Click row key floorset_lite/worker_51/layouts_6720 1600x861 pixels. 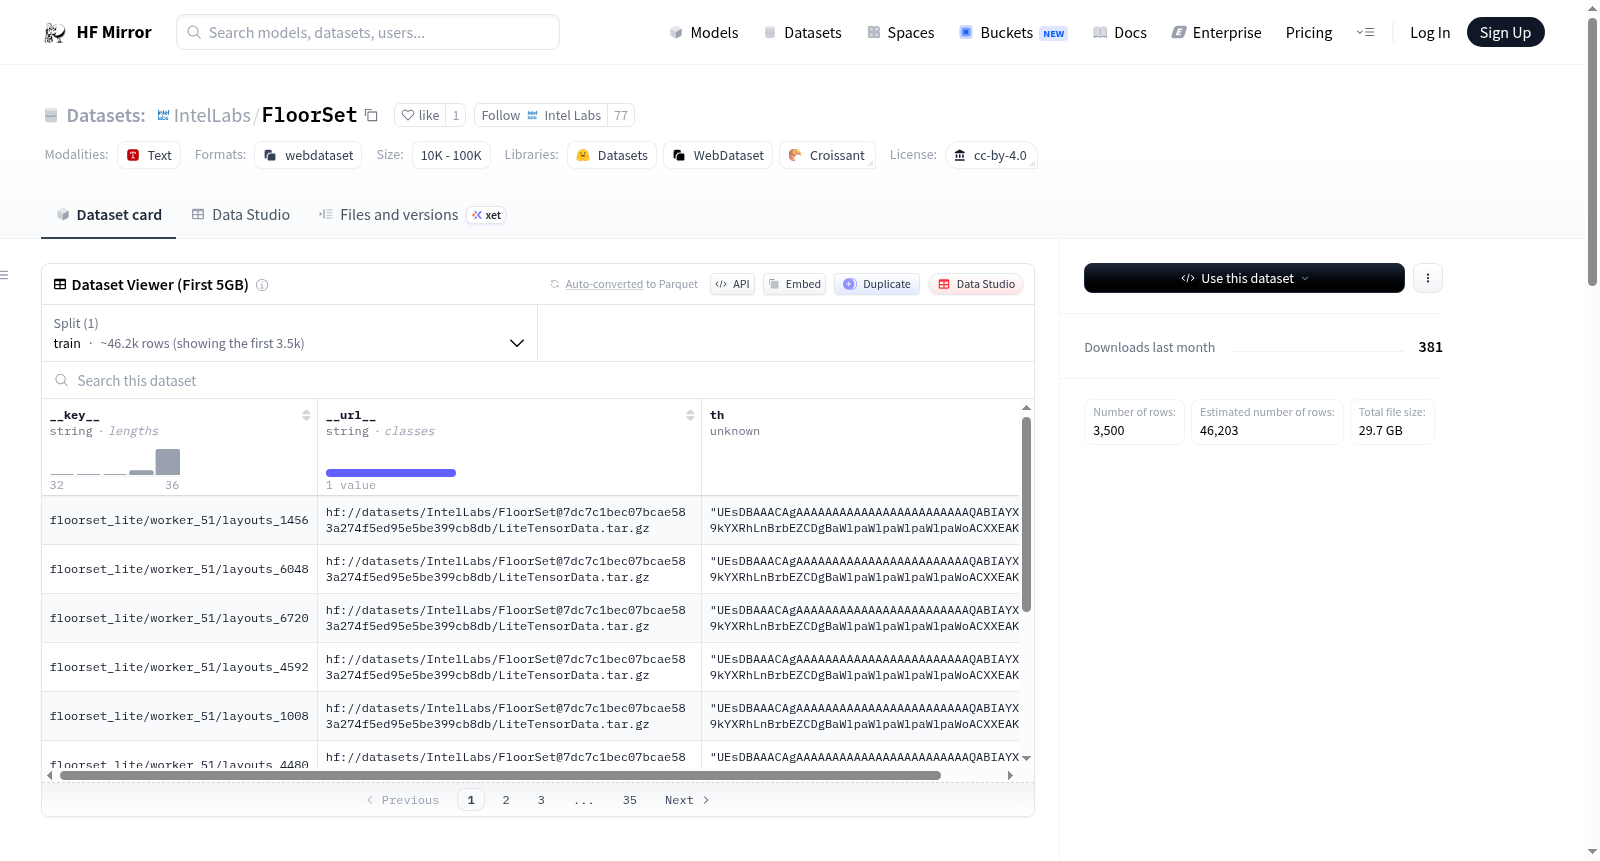click(179, 618)
